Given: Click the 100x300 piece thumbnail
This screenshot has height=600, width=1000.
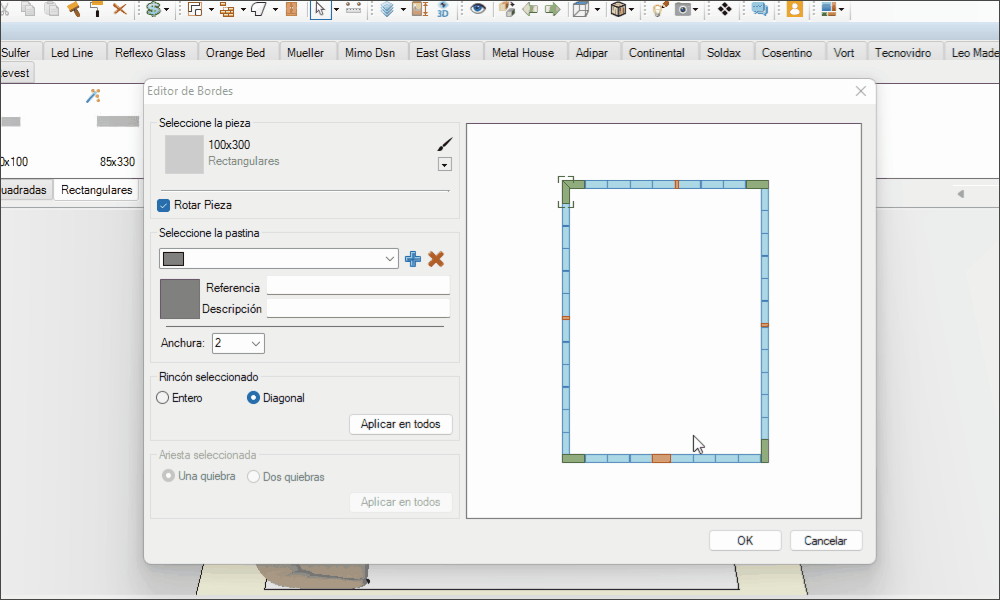Looking at the screenshot, I should [184, 154].
